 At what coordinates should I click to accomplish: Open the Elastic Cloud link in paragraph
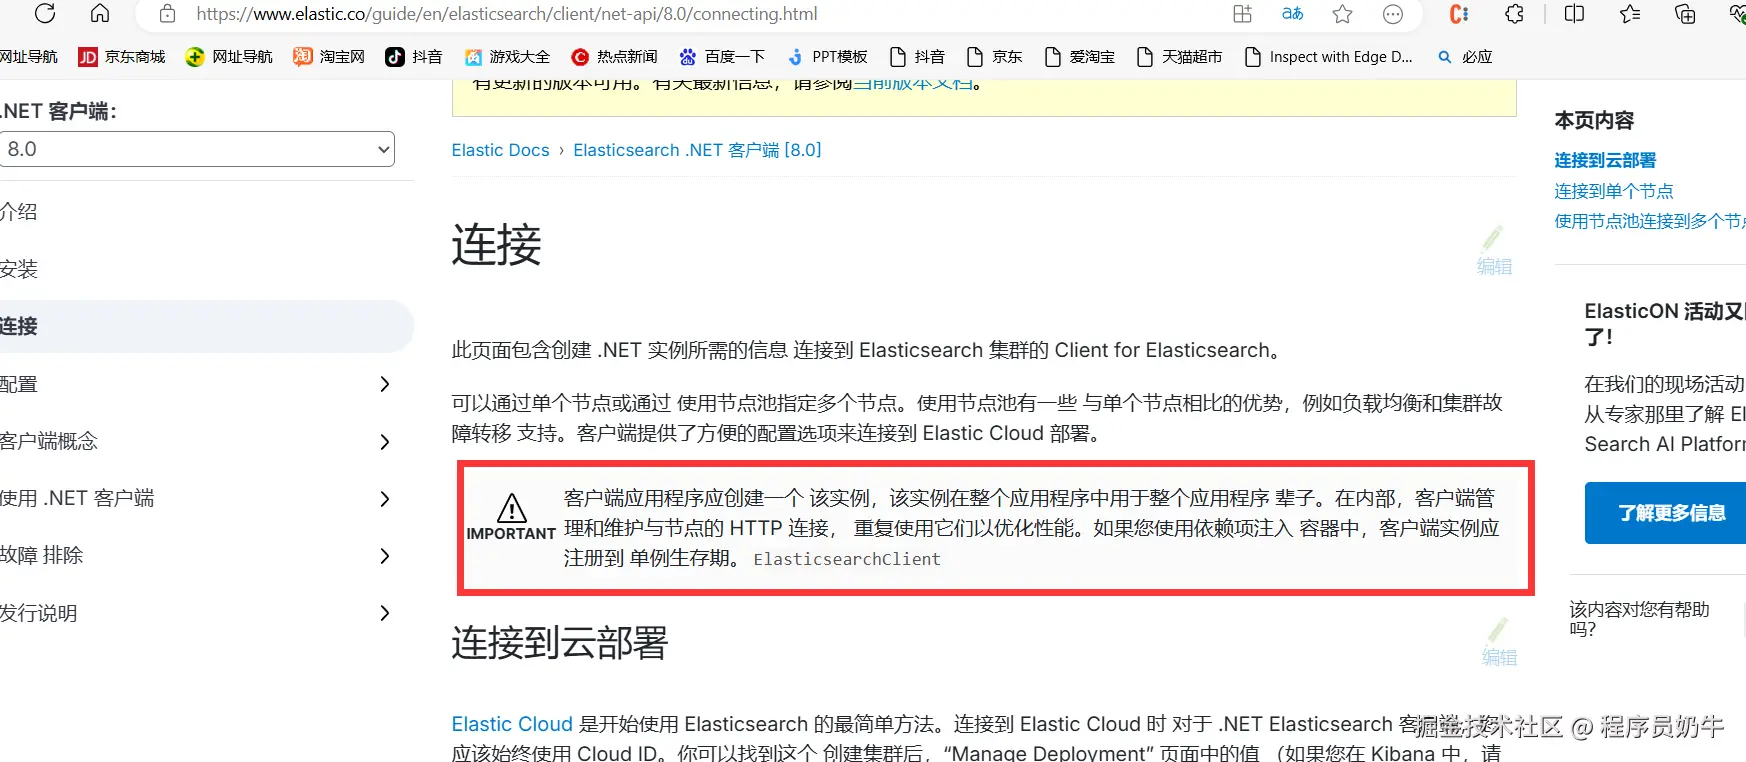click(x=512, y=724)
